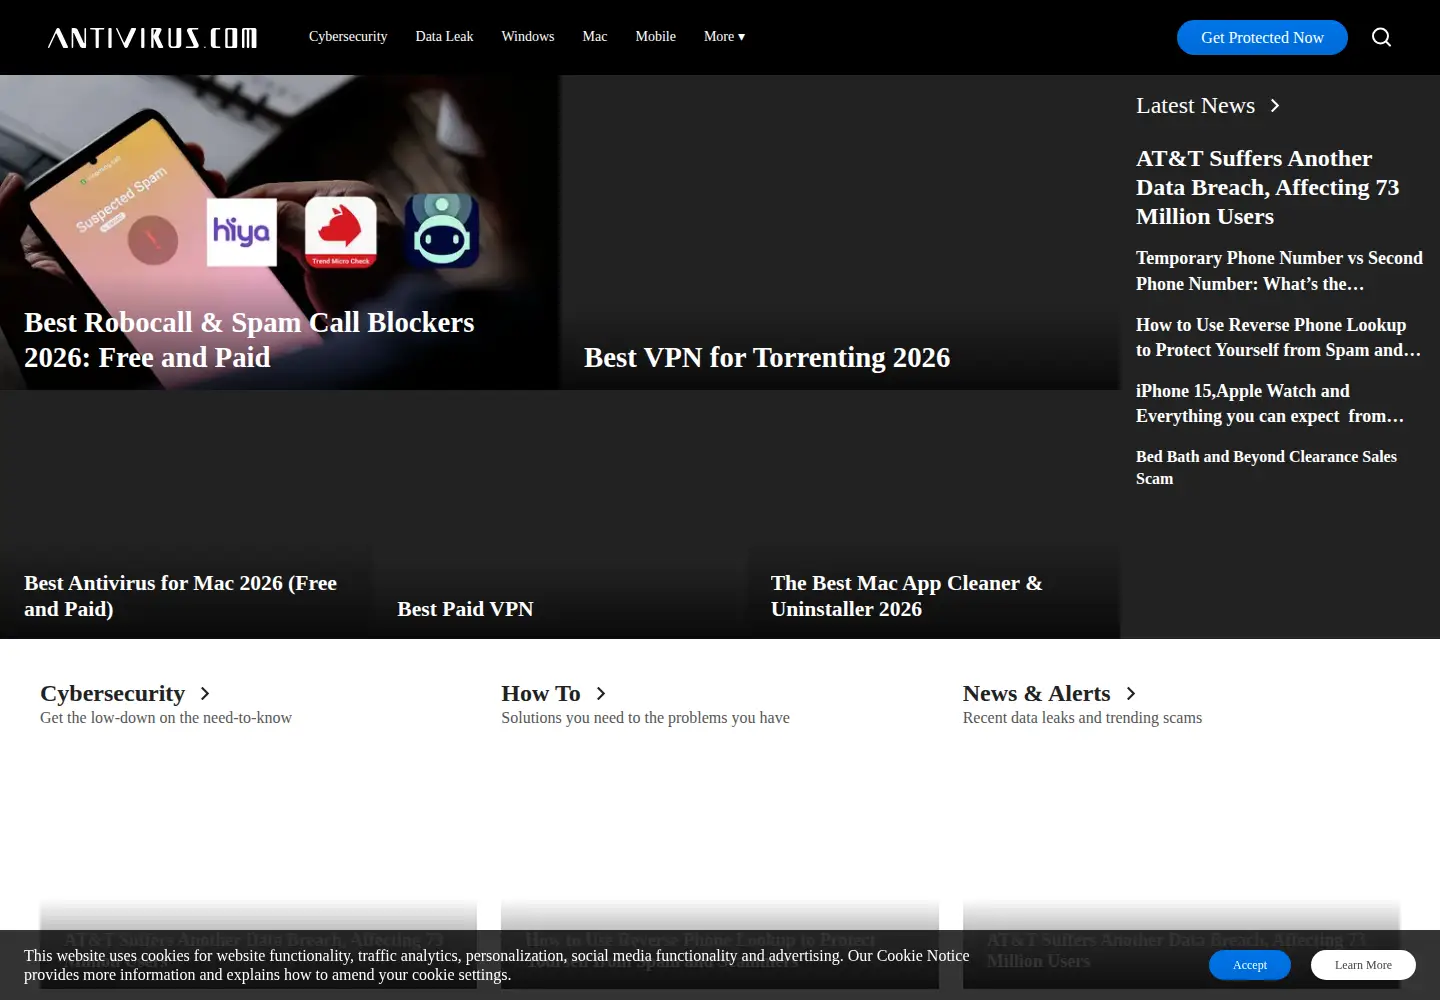
Task: Open the Latest News heading
Action: (x=1195, y=106)
